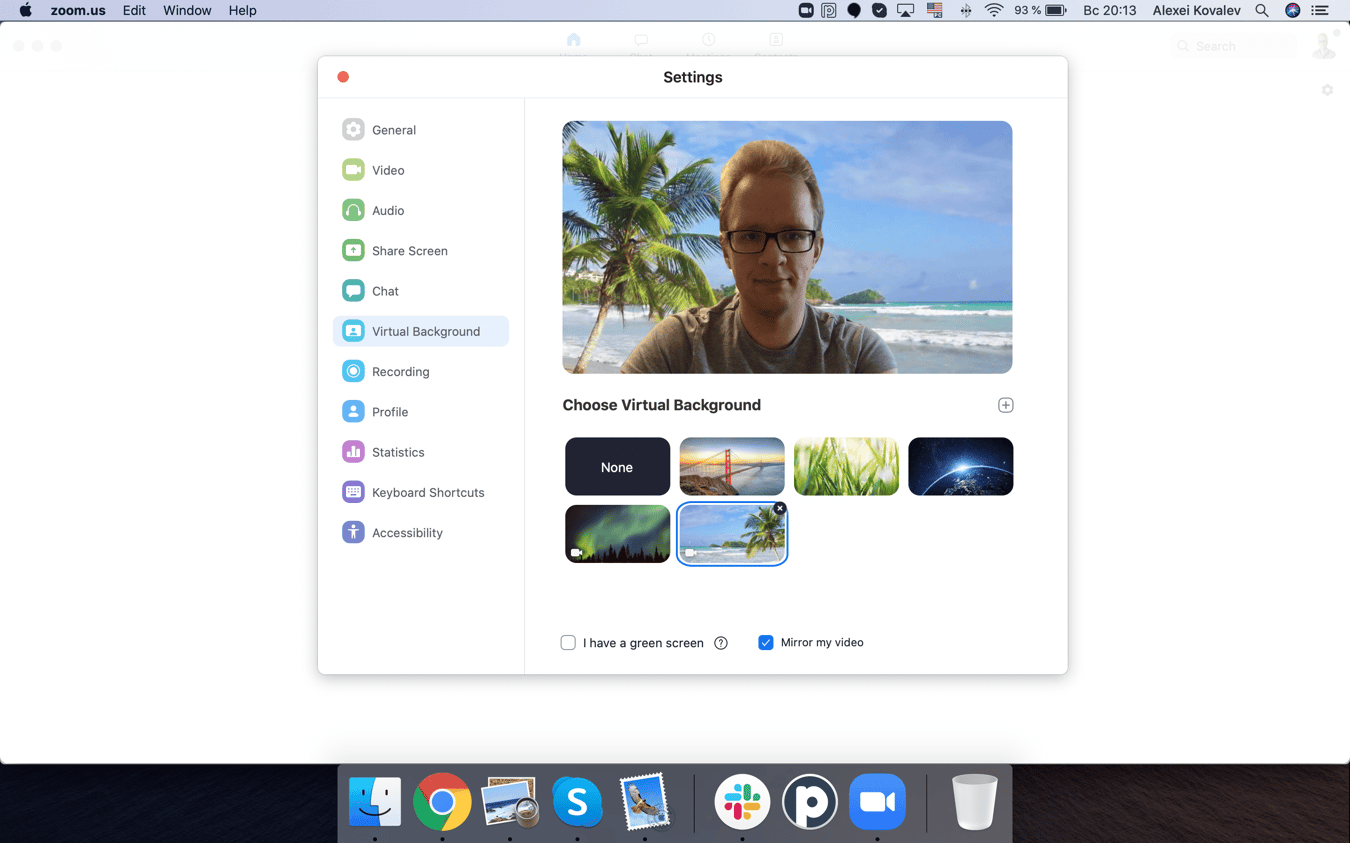
Task: Click the add virtual background plus button
Action: point(1006,405)
